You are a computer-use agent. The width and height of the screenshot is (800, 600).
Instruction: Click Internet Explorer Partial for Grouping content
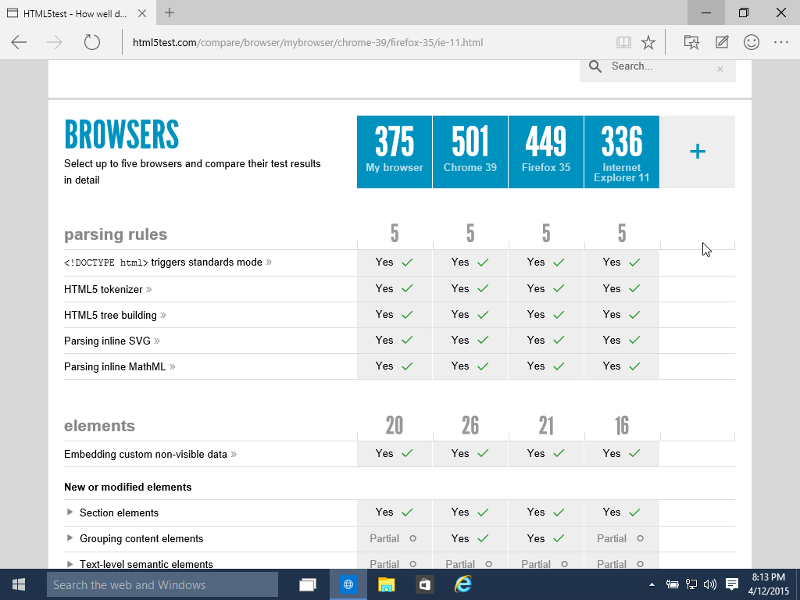pyautogui.click(x=620, y=538)
